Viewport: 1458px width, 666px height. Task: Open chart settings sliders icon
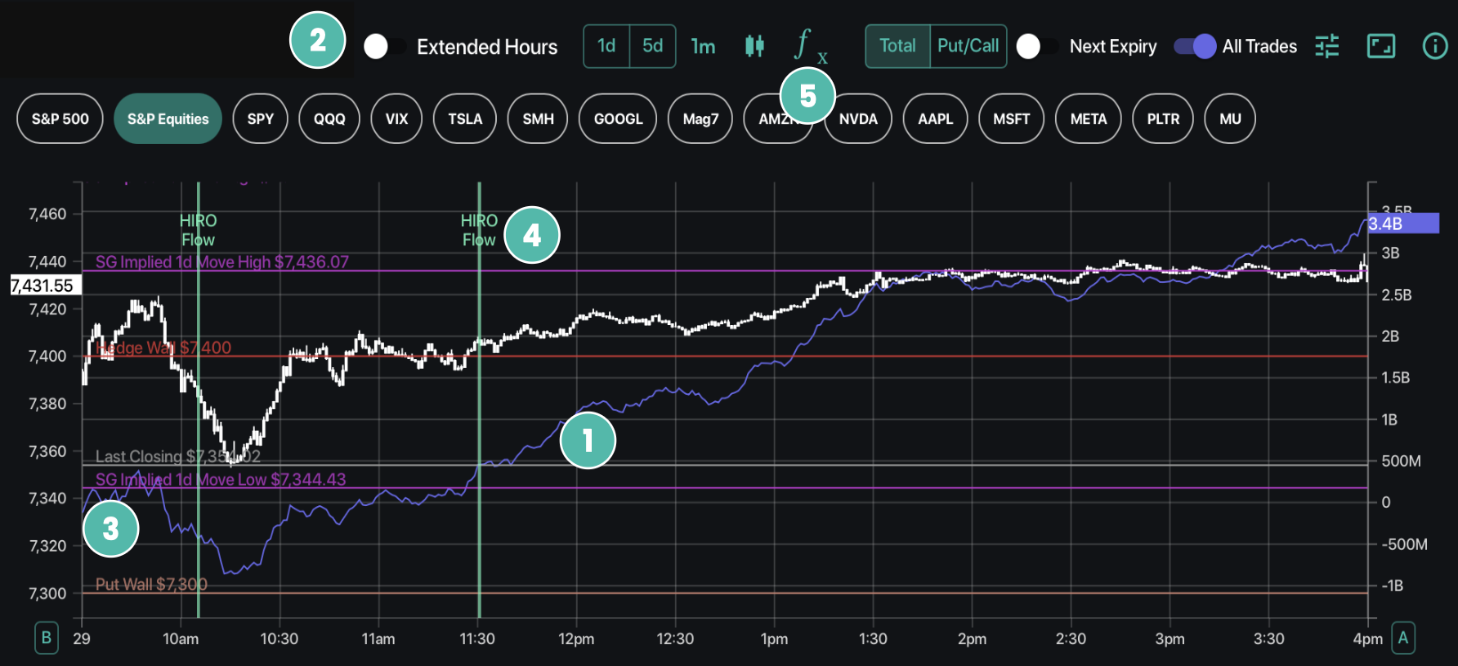click(1327, 46)
